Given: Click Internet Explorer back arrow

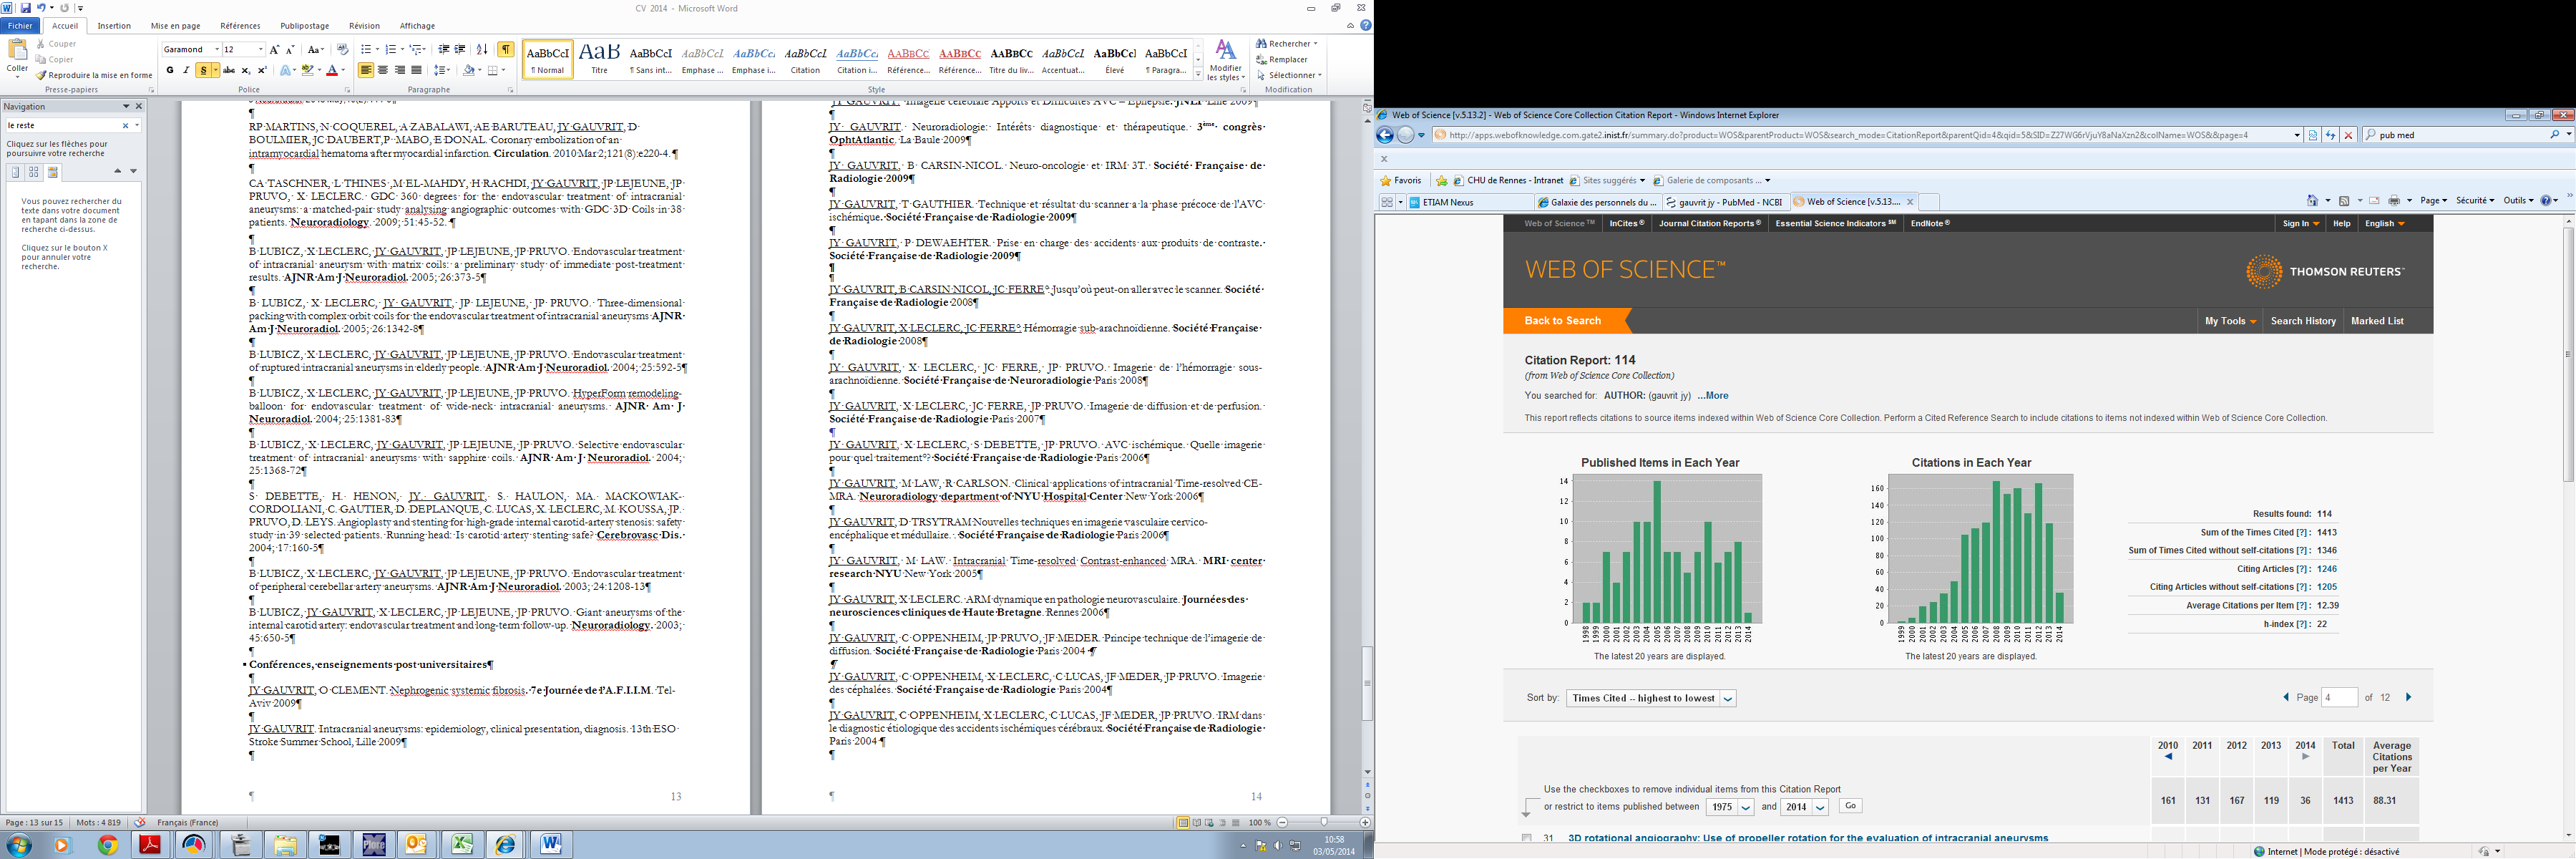Looking at the screenshot, I should pos(1385,135).
